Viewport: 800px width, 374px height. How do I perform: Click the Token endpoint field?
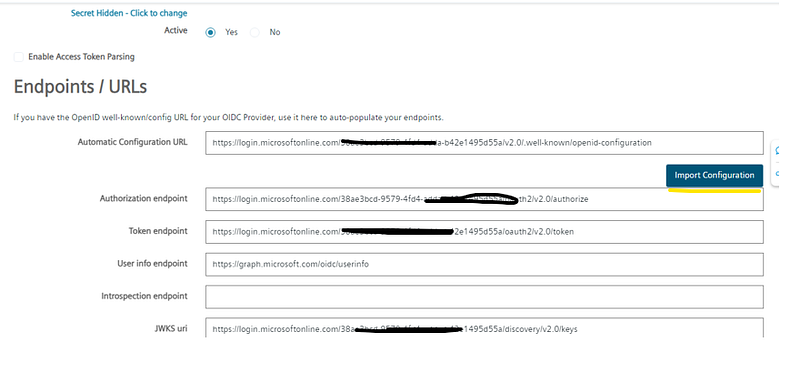[x=484, y=232]
